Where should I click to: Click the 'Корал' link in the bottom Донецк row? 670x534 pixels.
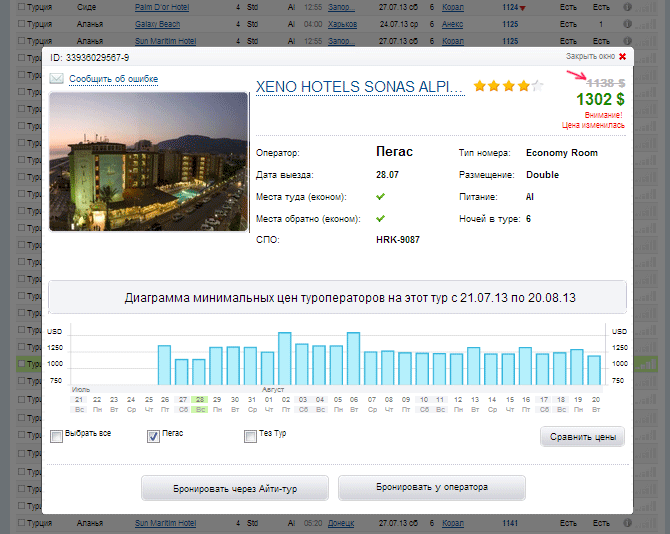[453, 523]
